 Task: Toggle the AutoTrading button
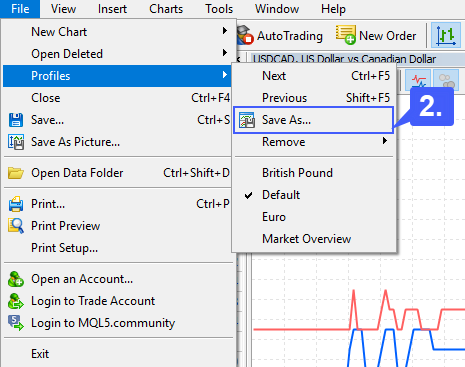coord(280,35)
